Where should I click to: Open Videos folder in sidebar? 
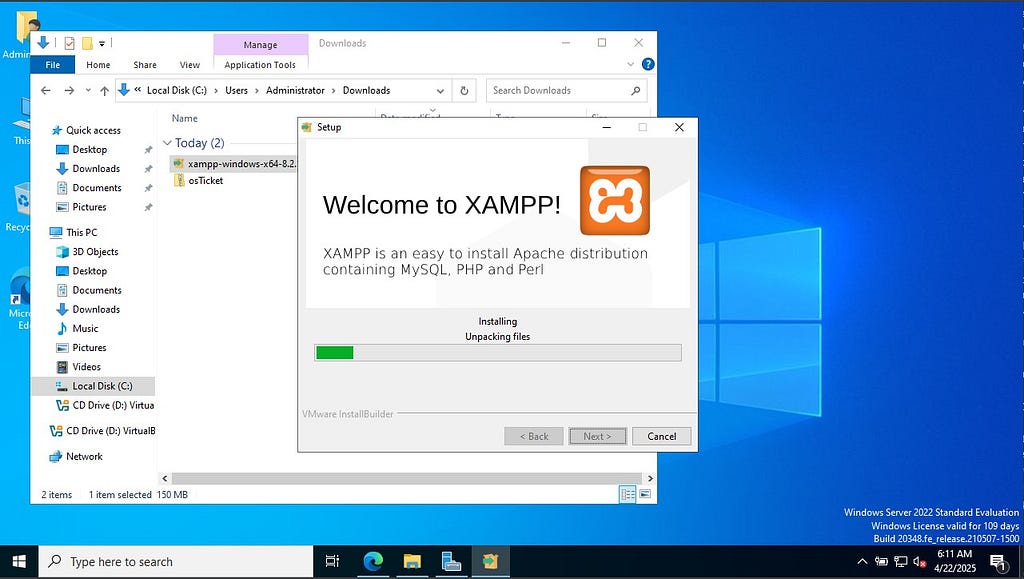tap(86, 367)
